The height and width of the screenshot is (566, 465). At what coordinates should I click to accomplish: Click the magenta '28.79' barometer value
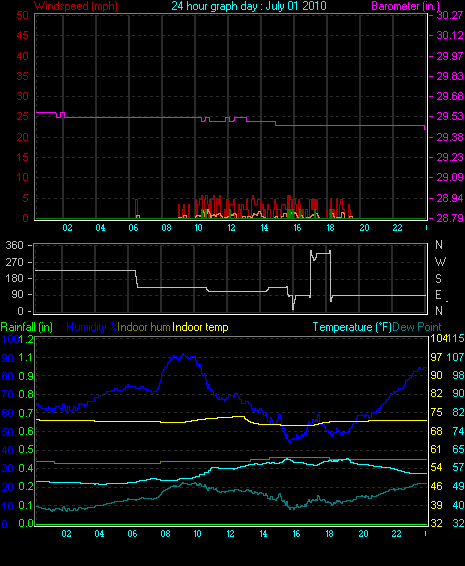449,218
